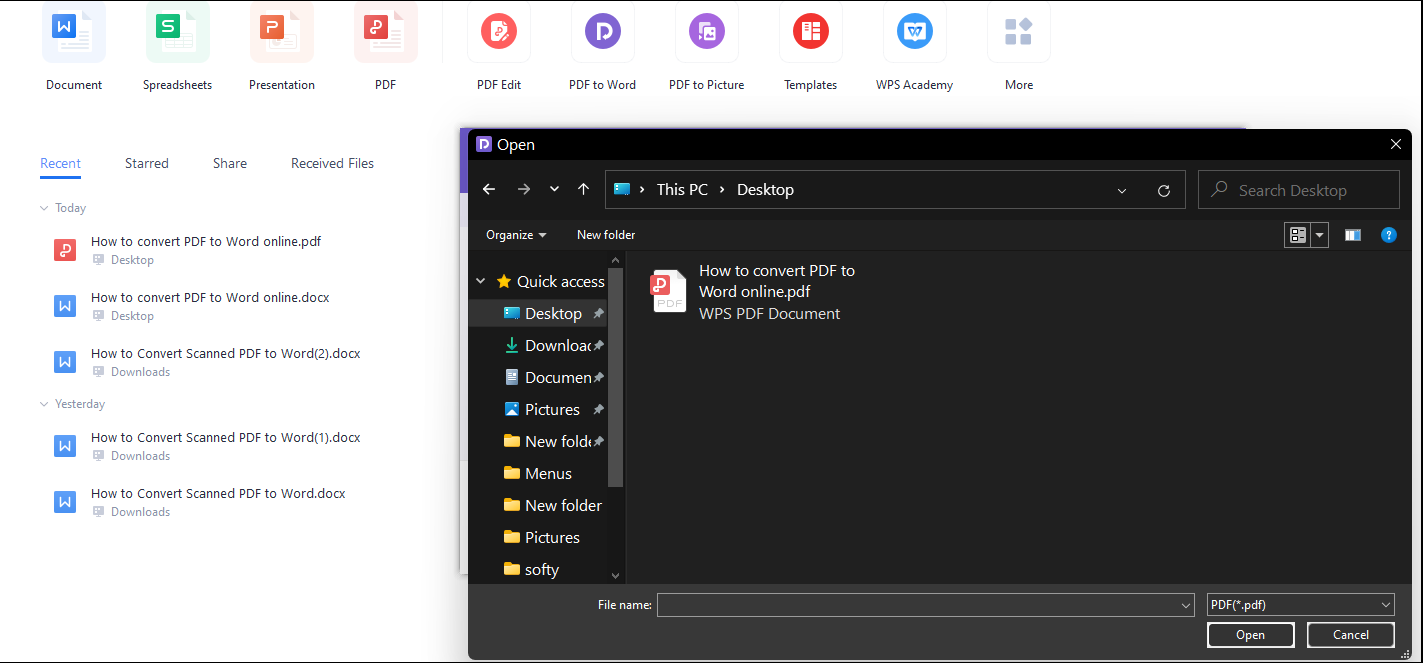Click the Cancel button
This screenshot has width=1423, height=663.
click(x=1351, y=635)
